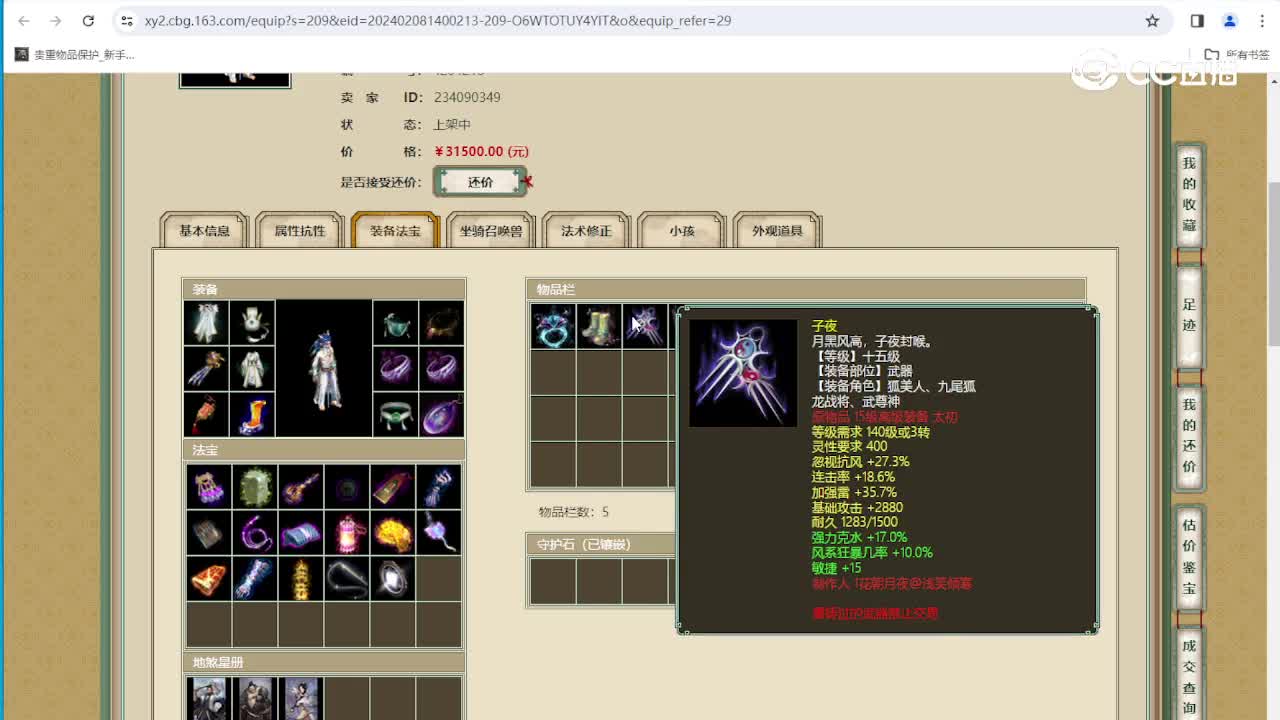Select the 子夜 claw in 物品栏
1280x720 pixels.
pos(645,326)
